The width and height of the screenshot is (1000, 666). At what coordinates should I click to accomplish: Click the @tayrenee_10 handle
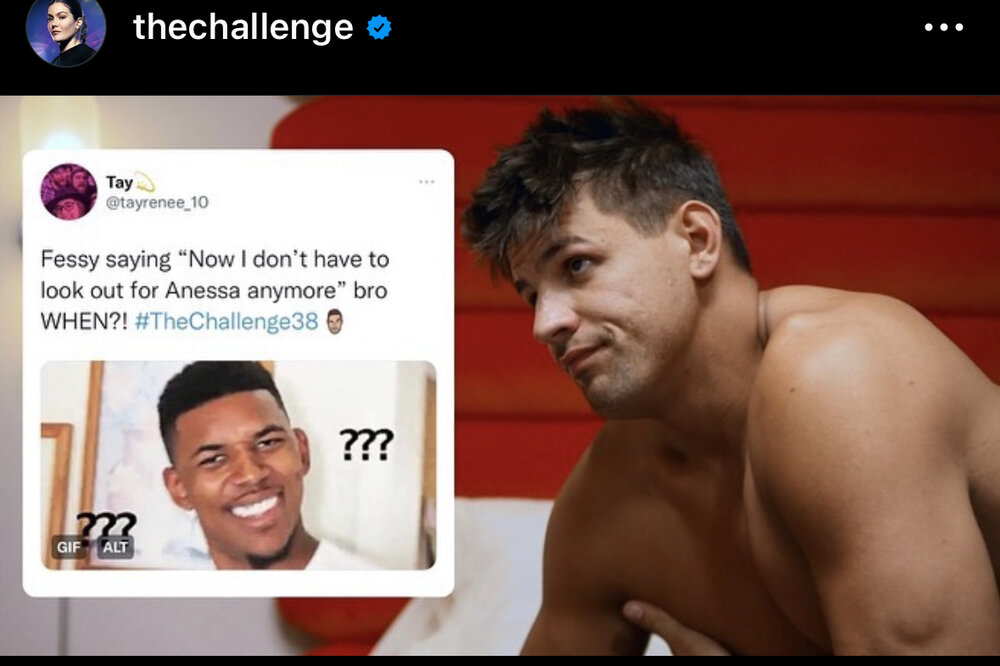(x=156, y=203)
